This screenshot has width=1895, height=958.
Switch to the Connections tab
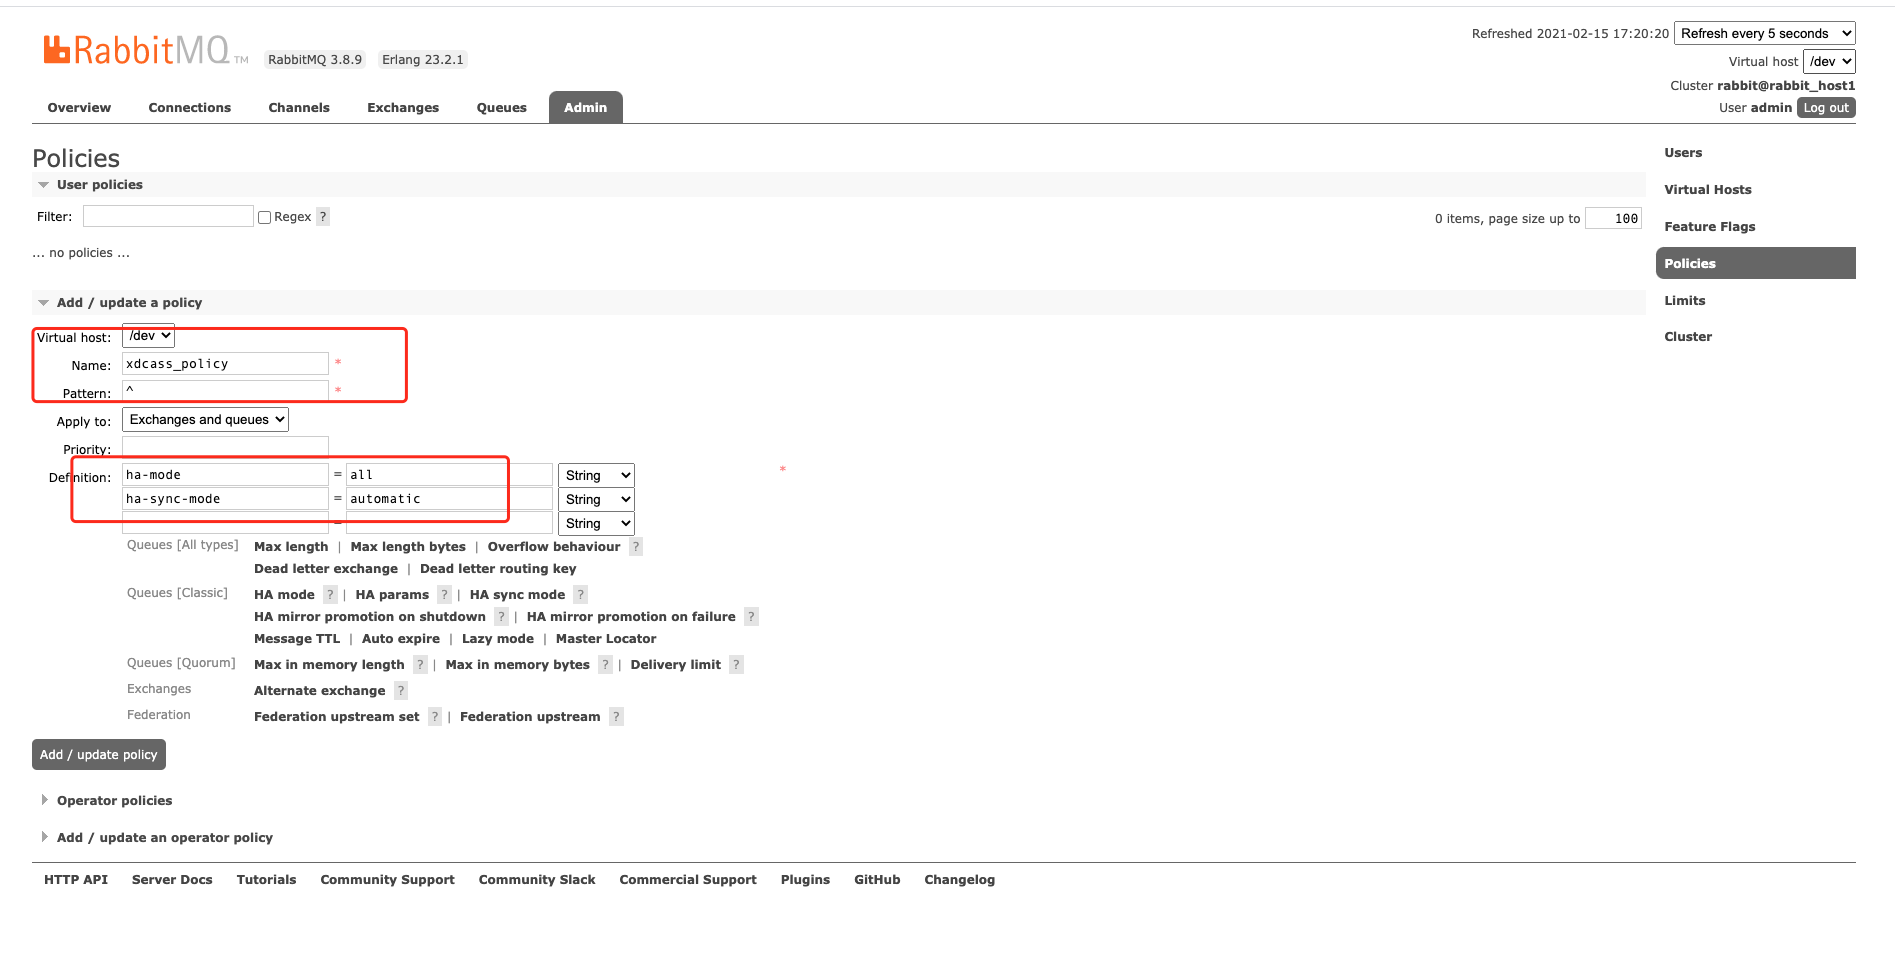190,108
